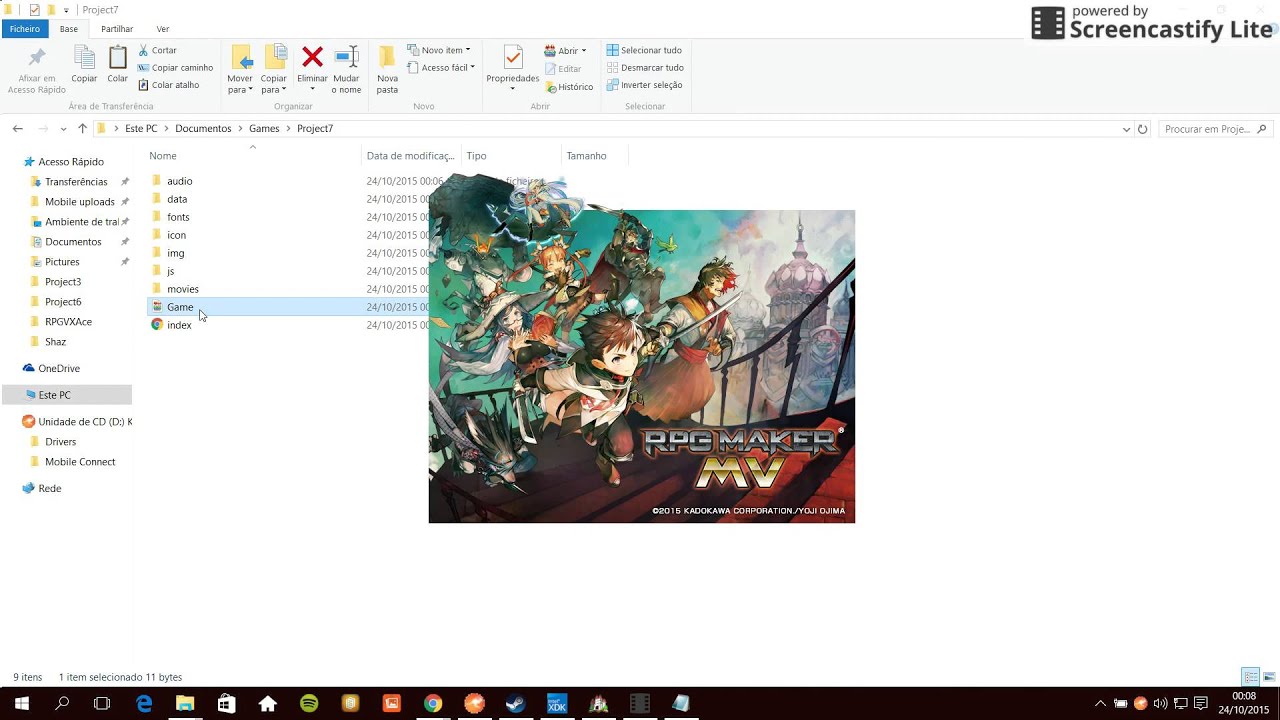Click the Cortar scissors option
This screenshot has width=1280, height=720.
click(158, 50)
